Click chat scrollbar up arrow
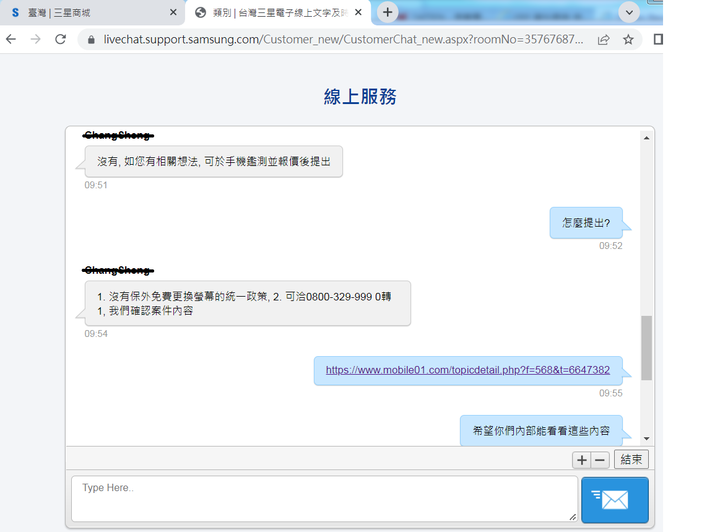 647,138
